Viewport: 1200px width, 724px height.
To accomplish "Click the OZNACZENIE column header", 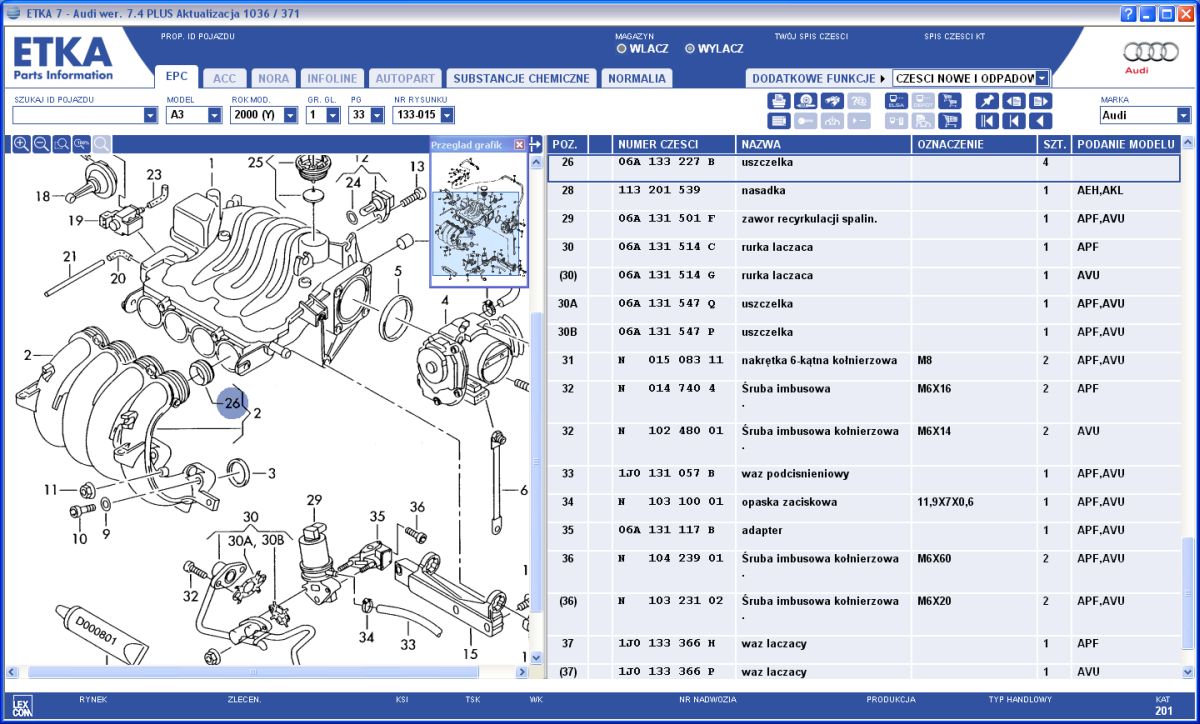I will tap(975, 144).
